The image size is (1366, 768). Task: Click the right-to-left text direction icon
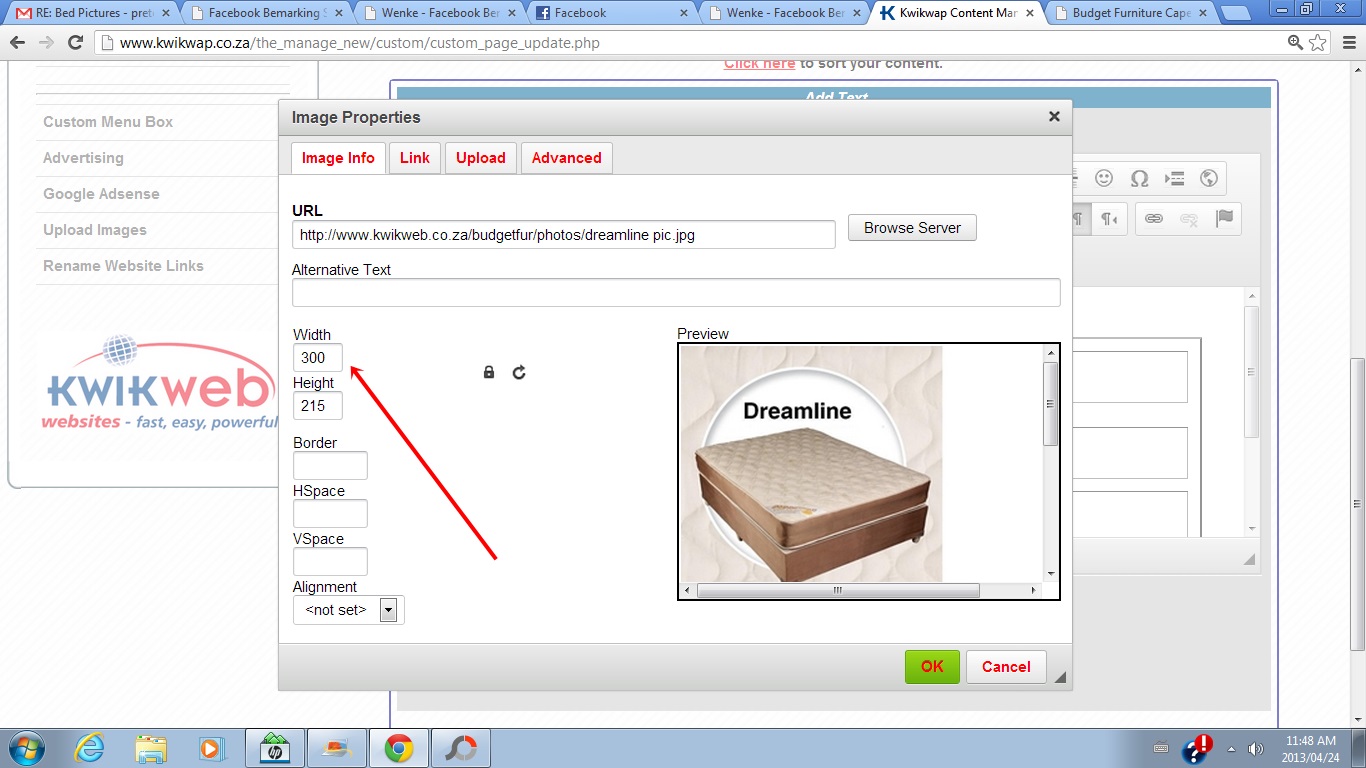(1110, 219)
